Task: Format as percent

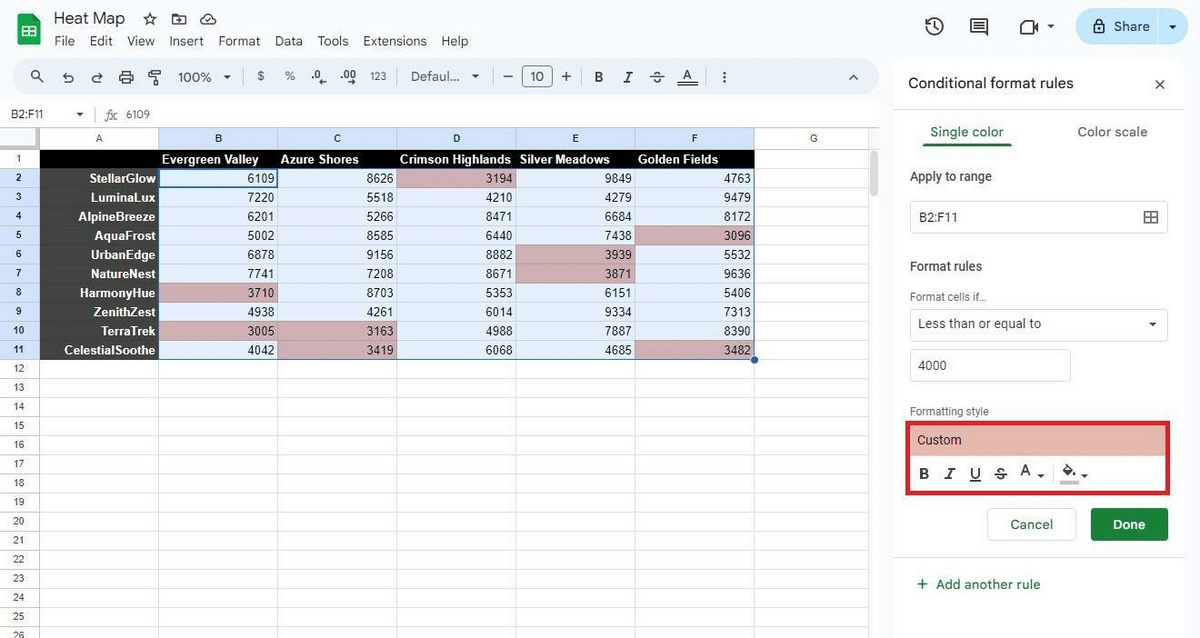Action: (x=290, y=77)
